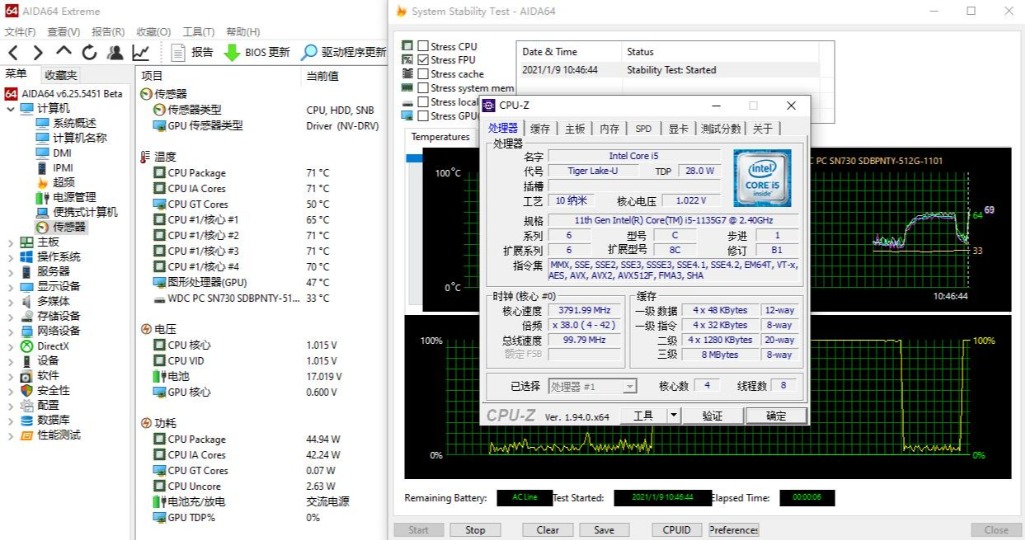
Task: Toggle the Stress cache checkbox
Action: coord(423,74)
